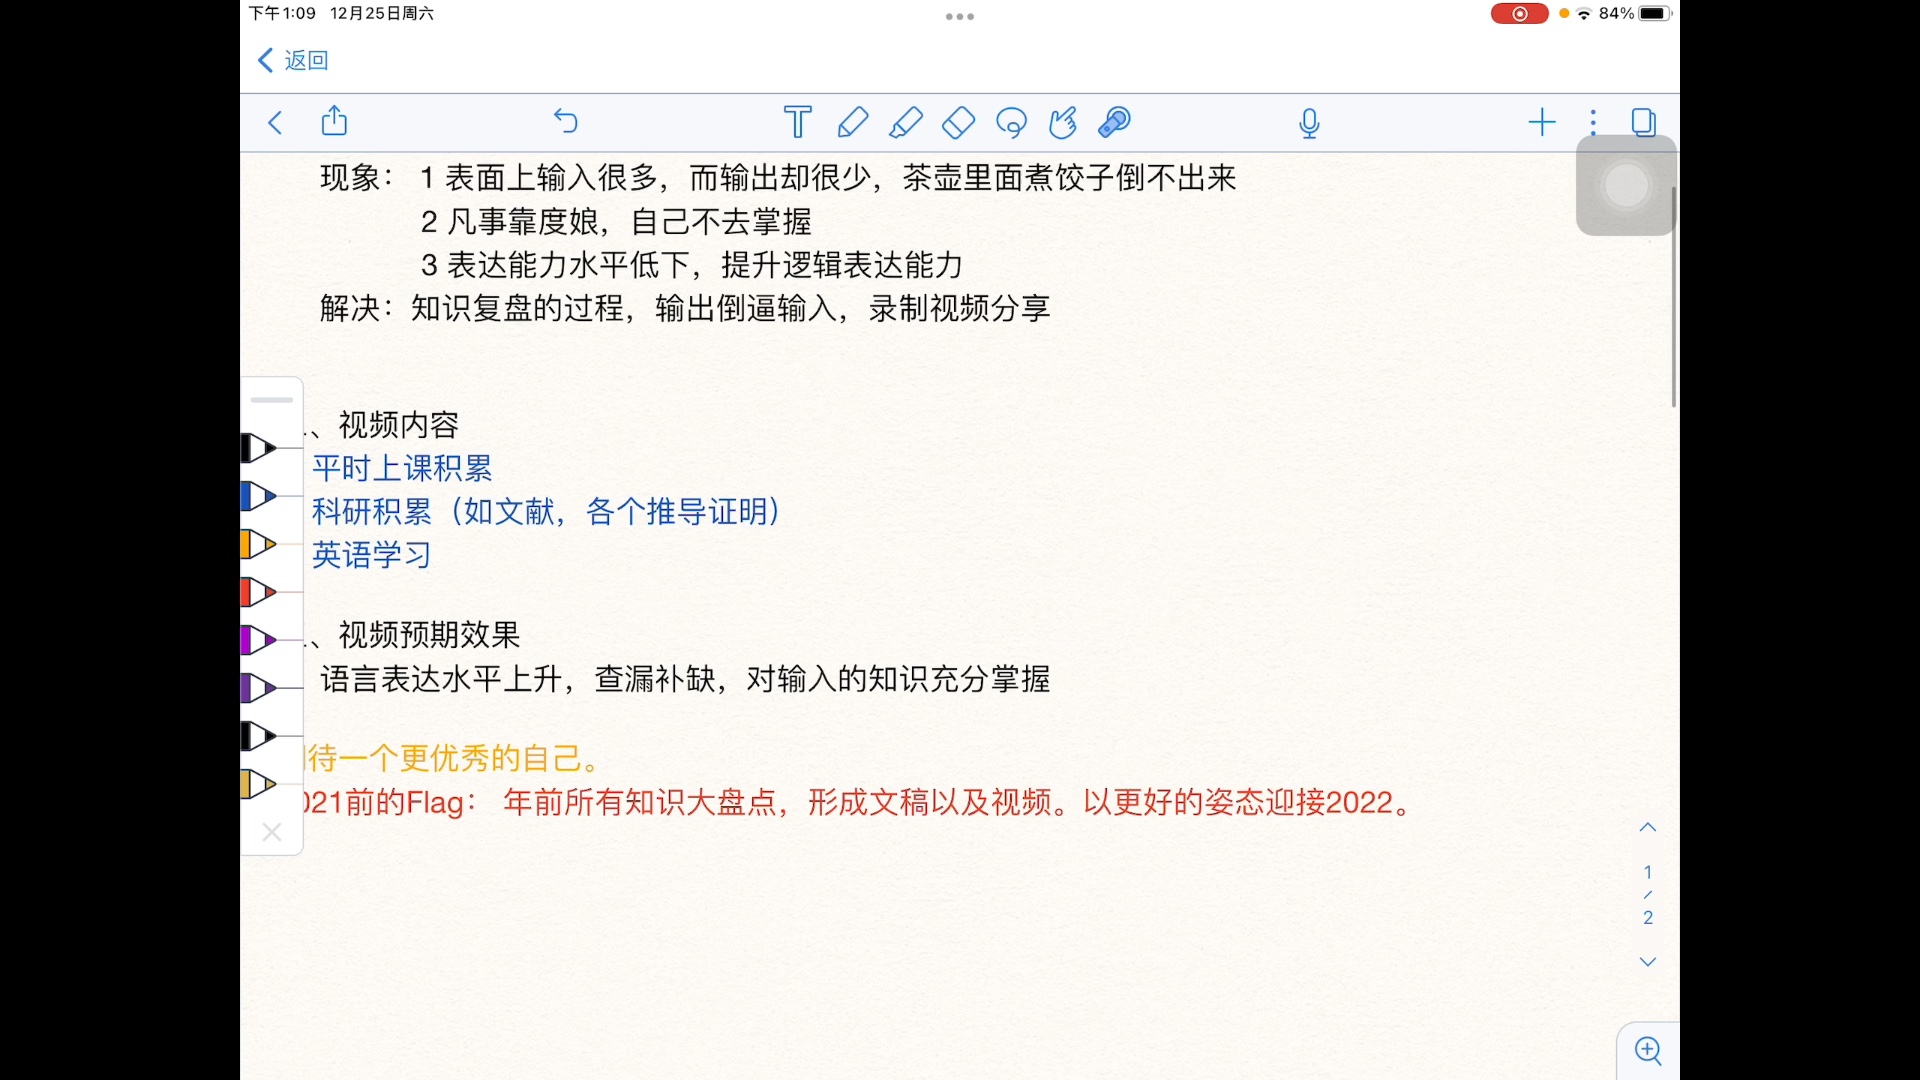Click the line starting 现象：1 表面上输入很多
The width and height of the screenshot is (1920, 1080).
[778, 178]
